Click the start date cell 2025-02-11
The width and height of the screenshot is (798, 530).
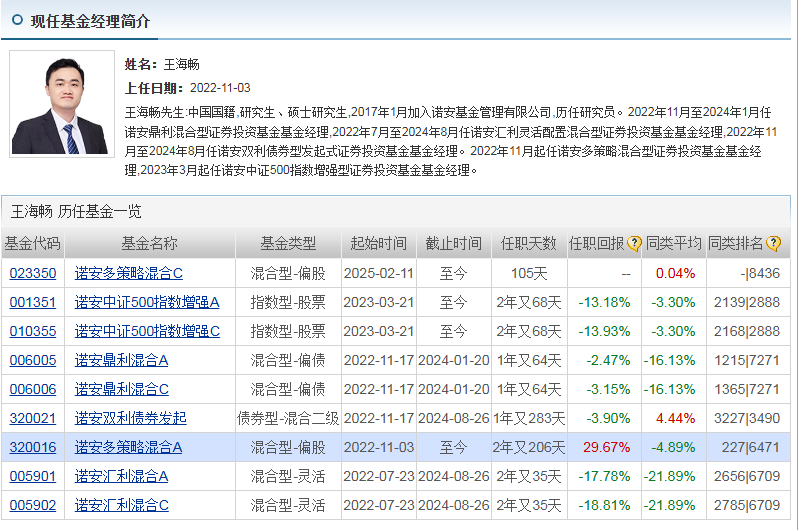pyautogui.click(x=379, y=273)
